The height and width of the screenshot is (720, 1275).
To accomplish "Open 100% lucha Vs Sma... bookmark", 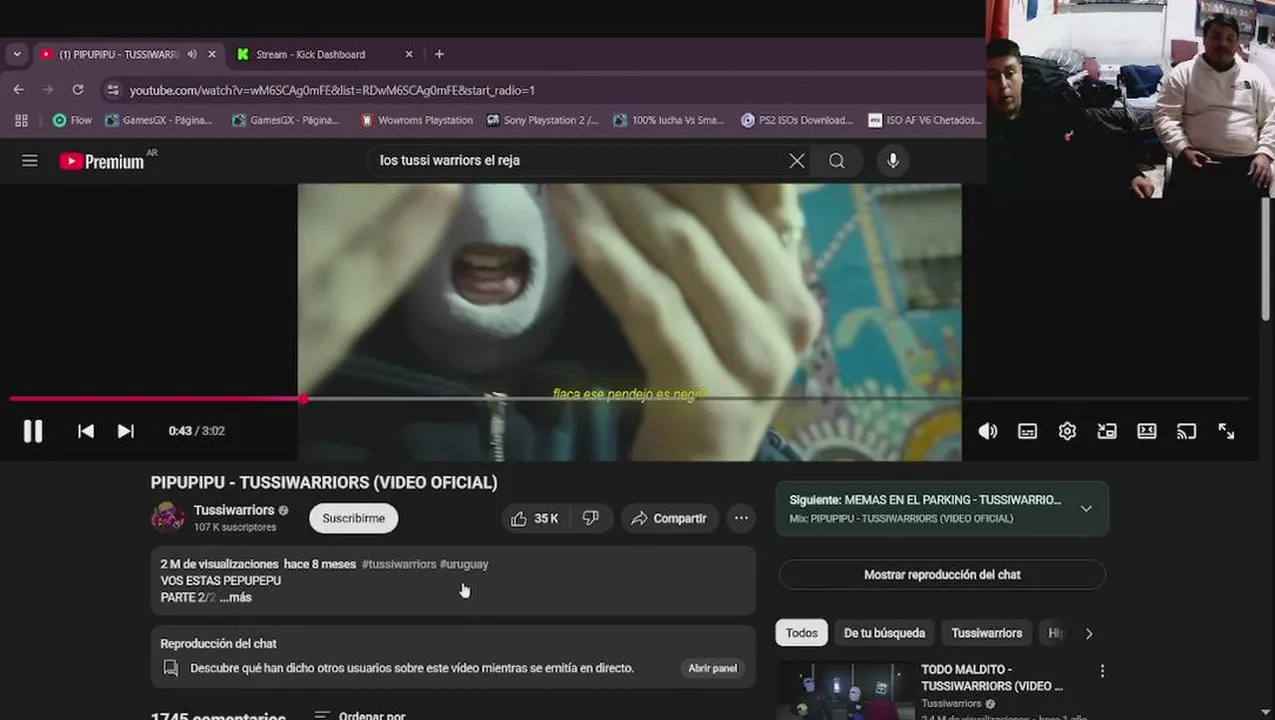I will coord(668,120).
